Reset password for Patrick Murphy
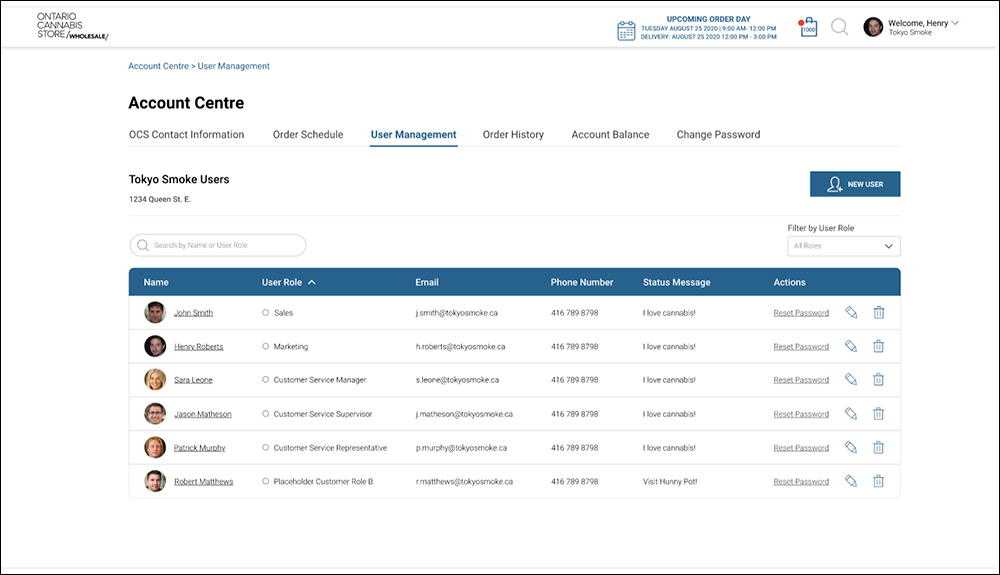The width and height of the screenshot is (1000, 575). [x=801, y=448]
